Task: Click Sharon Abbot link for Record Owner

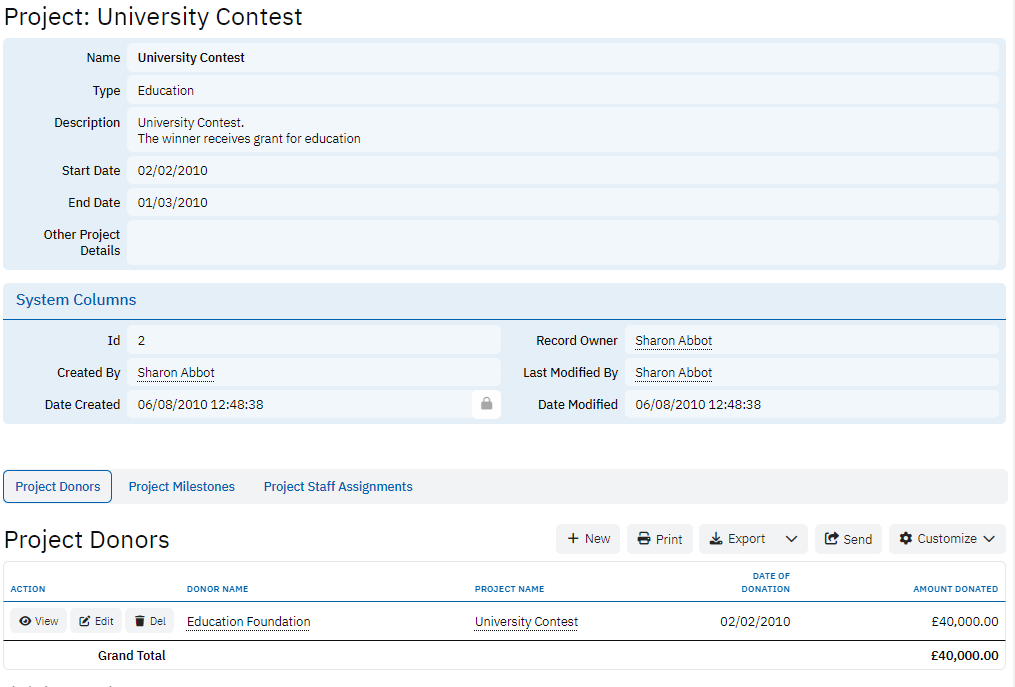Action: (x=674, y=341)
